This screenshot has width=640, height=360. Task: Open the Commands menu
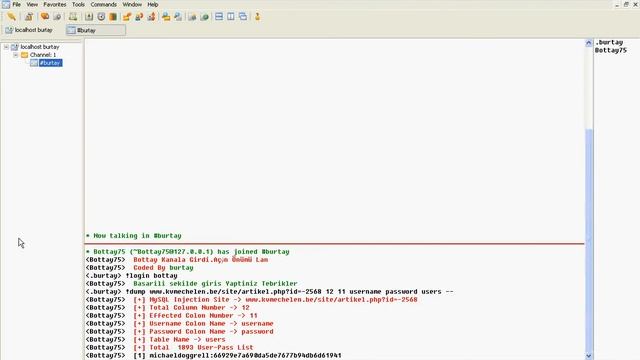pyautogui.click(x=103, y=4)
